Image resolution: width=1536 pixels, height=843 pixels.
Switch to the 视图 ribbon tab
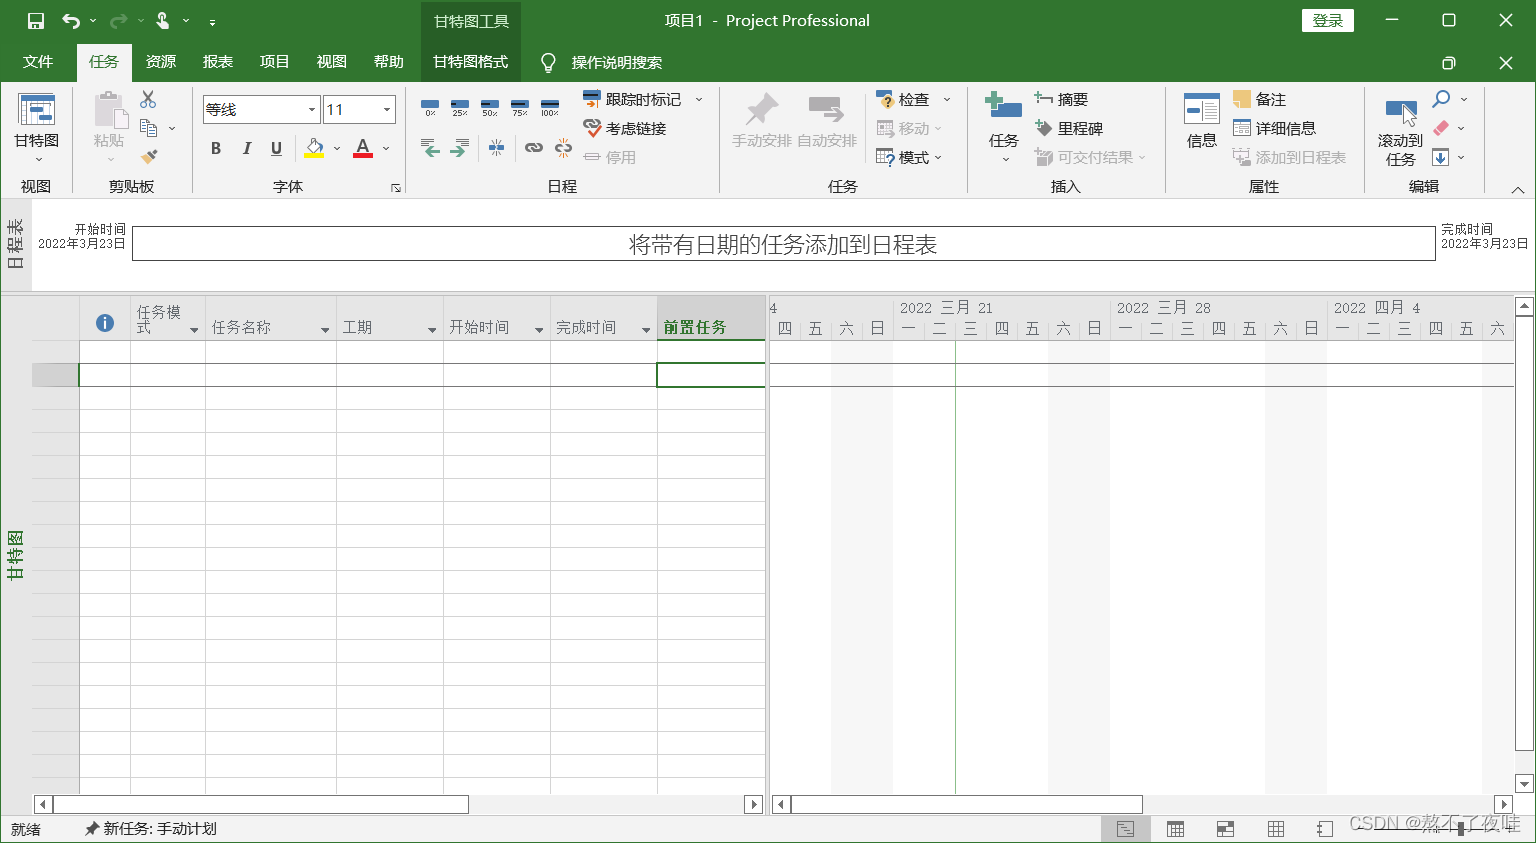(x=332, y=62)
